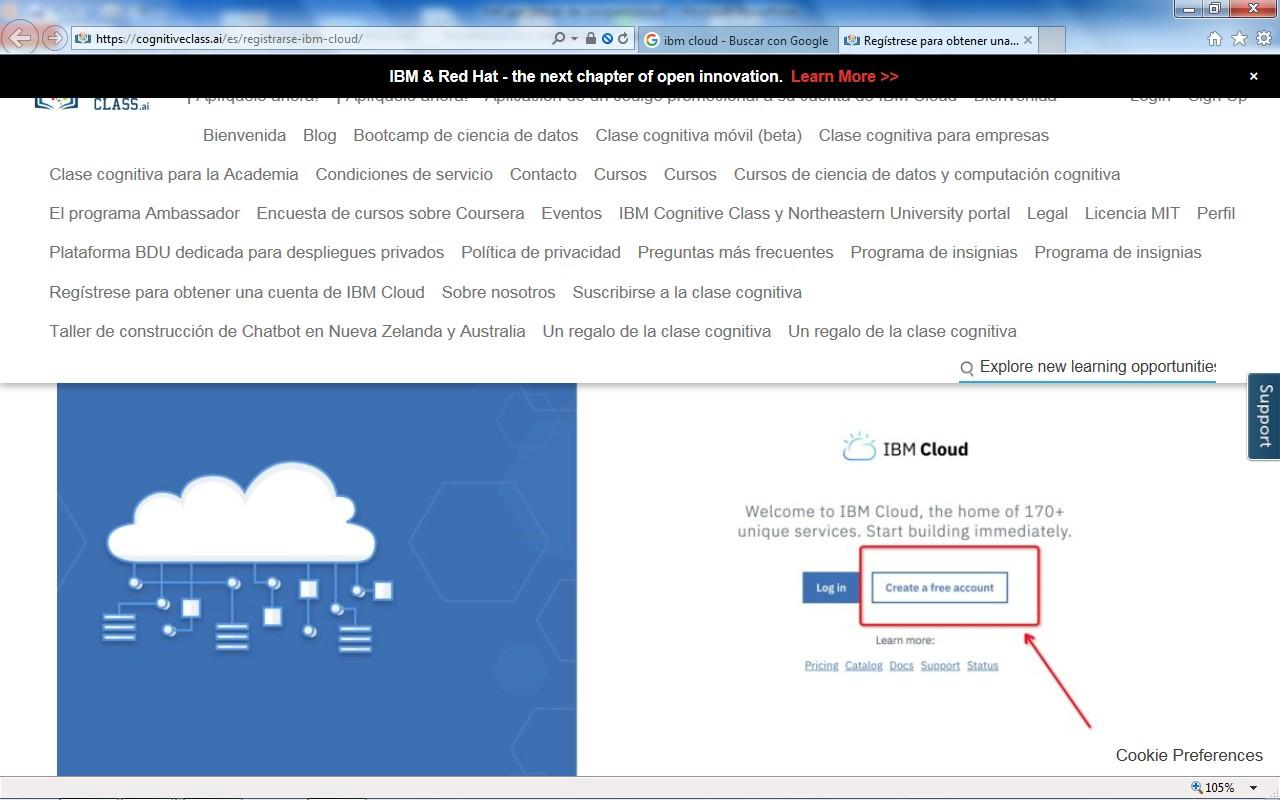
Task: Open 'Clase cognitiva para empresas'
Action: click(x=934, y=135)
